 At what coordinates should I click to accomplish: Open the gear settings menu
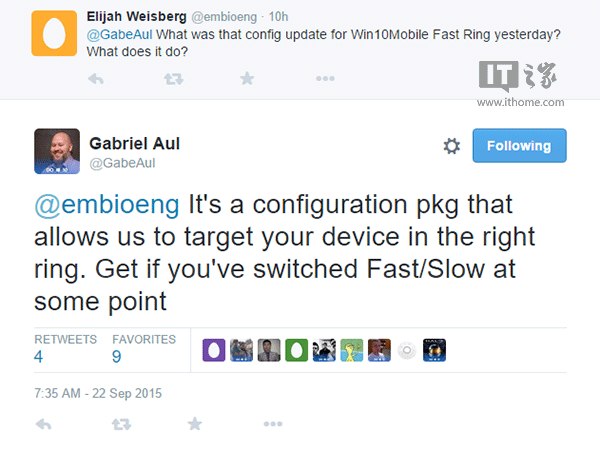point(451,146)
